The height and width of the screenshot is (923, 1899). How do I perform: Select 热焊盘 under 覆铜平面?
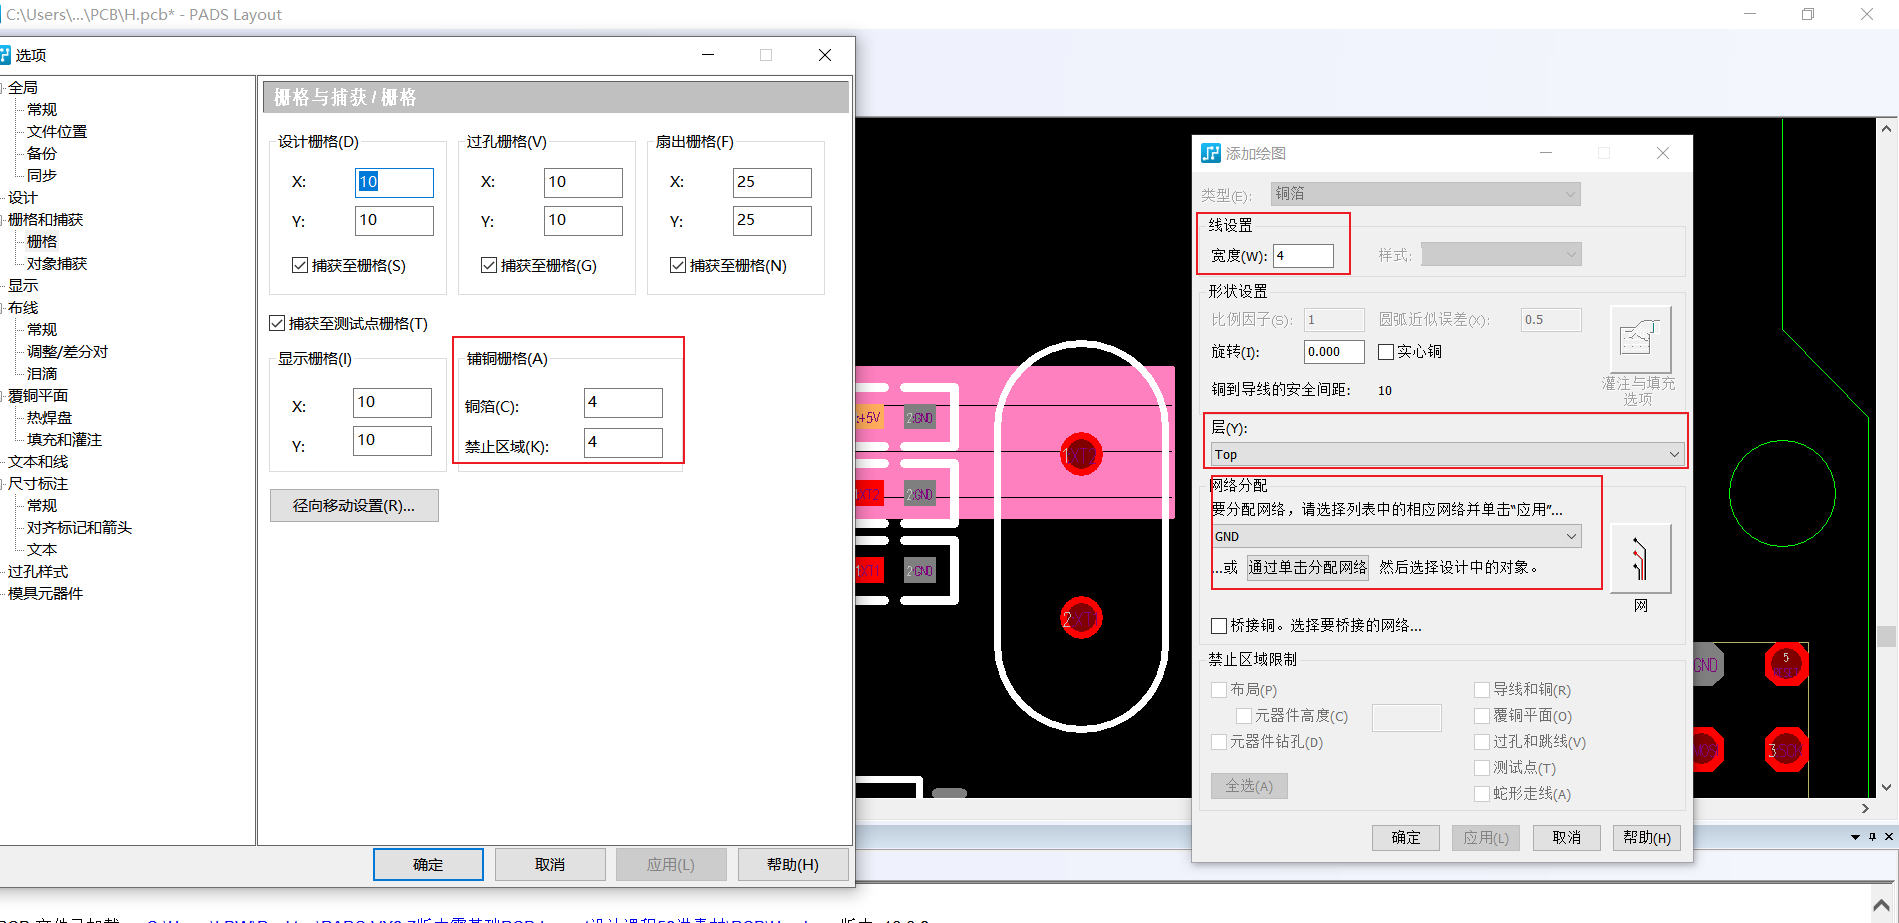(x=48, y=417)
